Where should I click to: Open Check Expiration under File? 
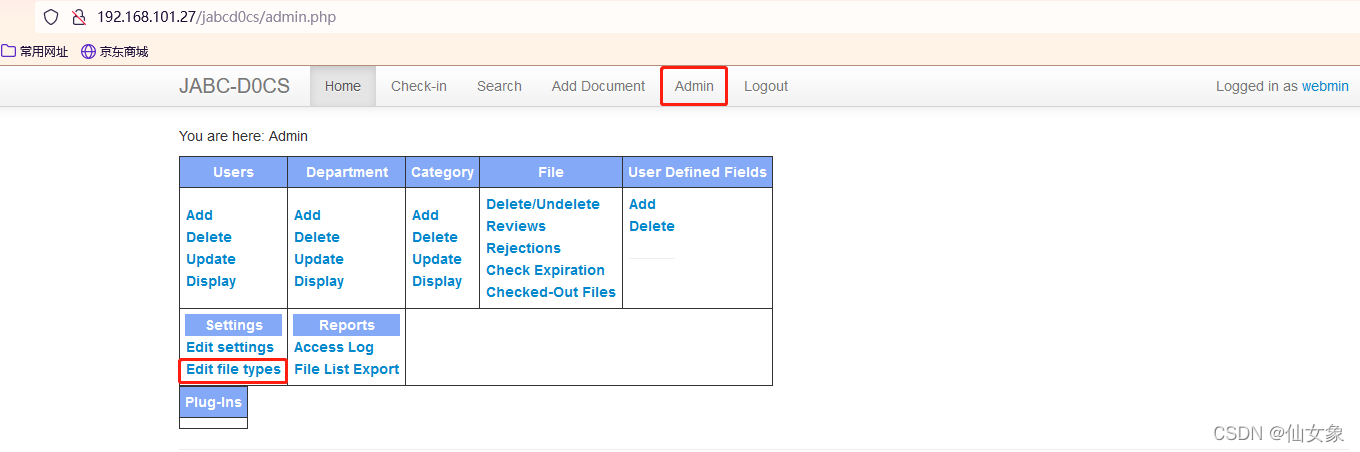coord(545,270)
